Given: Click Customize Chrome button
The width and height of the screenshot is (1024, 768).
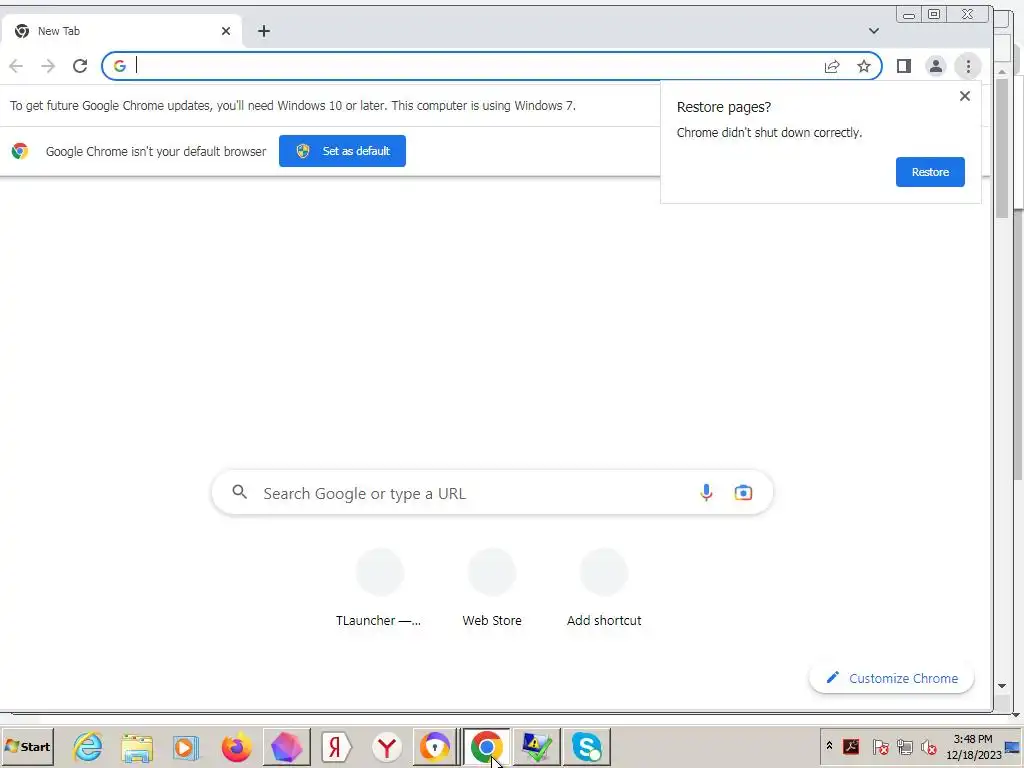Looking at the screenshot, I should tap(891, 678).
